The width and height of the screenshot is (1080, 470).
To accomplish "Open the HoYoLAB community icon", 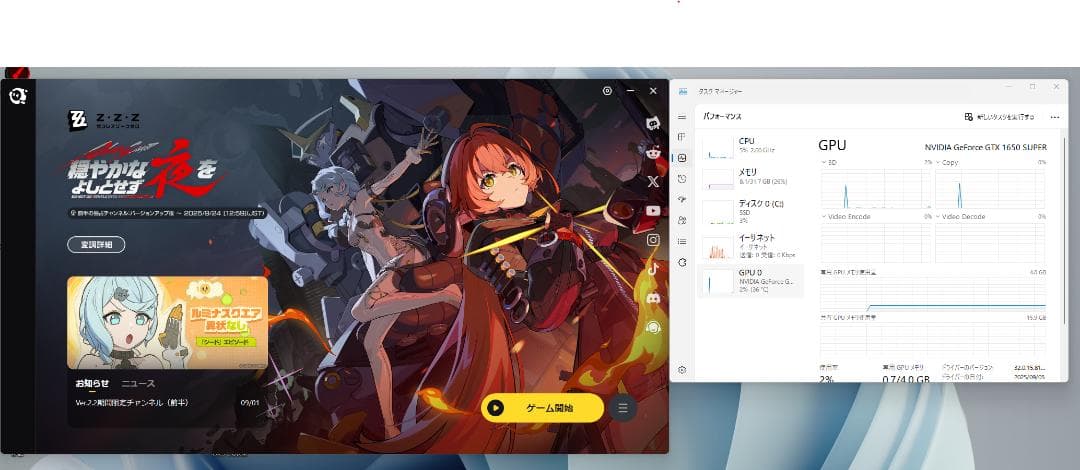I will tap(653, 123).
